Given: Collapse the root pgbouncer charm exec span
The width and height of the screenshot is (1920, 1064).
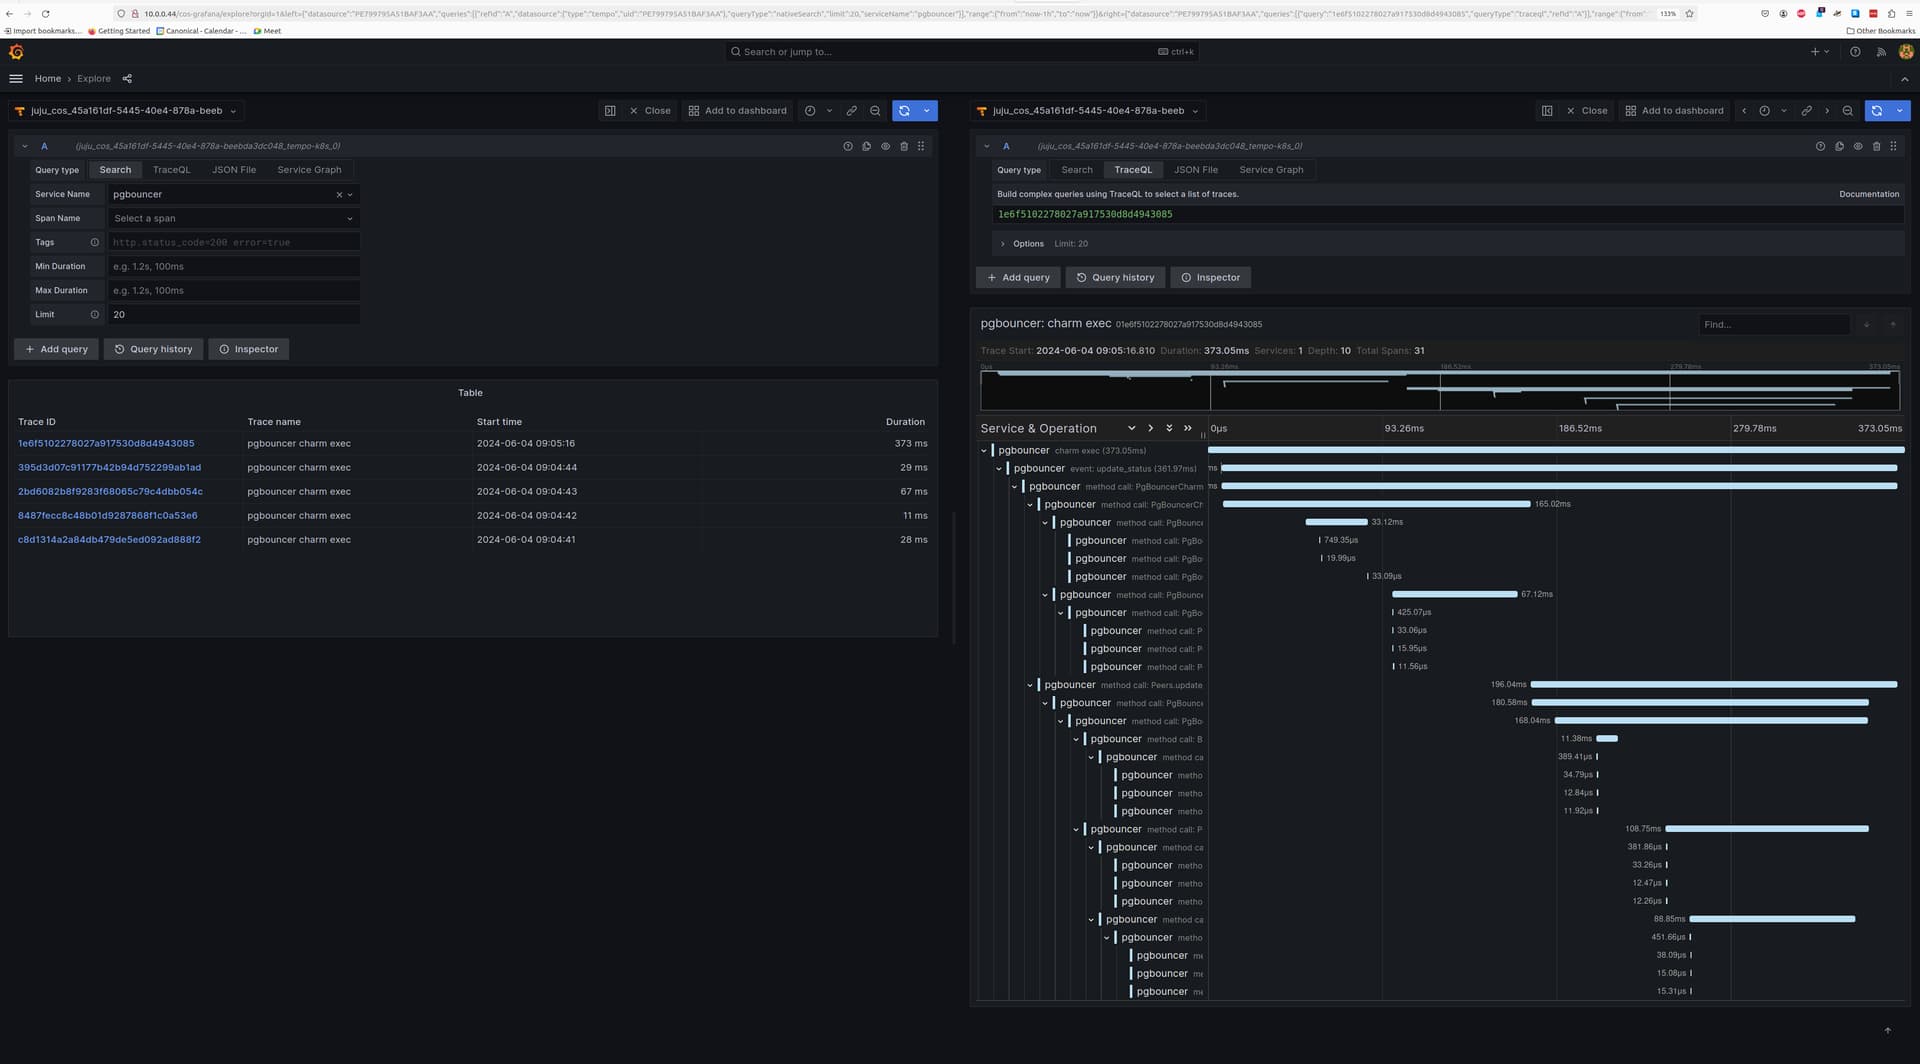Looking at the screenshot, I should [984, 451].
